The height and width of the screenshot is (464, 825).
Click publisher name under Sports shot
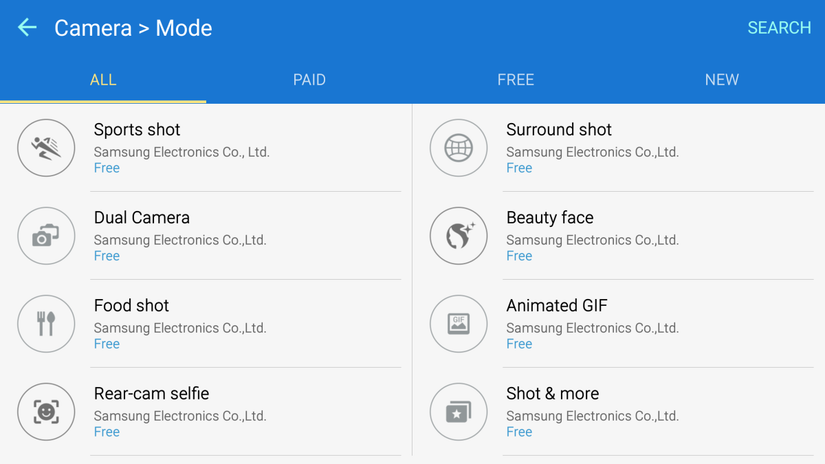[x=182, y=152]
